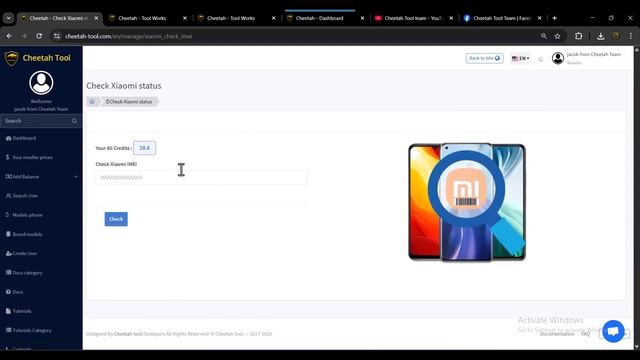Image resolution: width=640 pixels, height=360 pixels.
Task: Click the zoom magnifier icon in address bar
Action: click(544, 36)
